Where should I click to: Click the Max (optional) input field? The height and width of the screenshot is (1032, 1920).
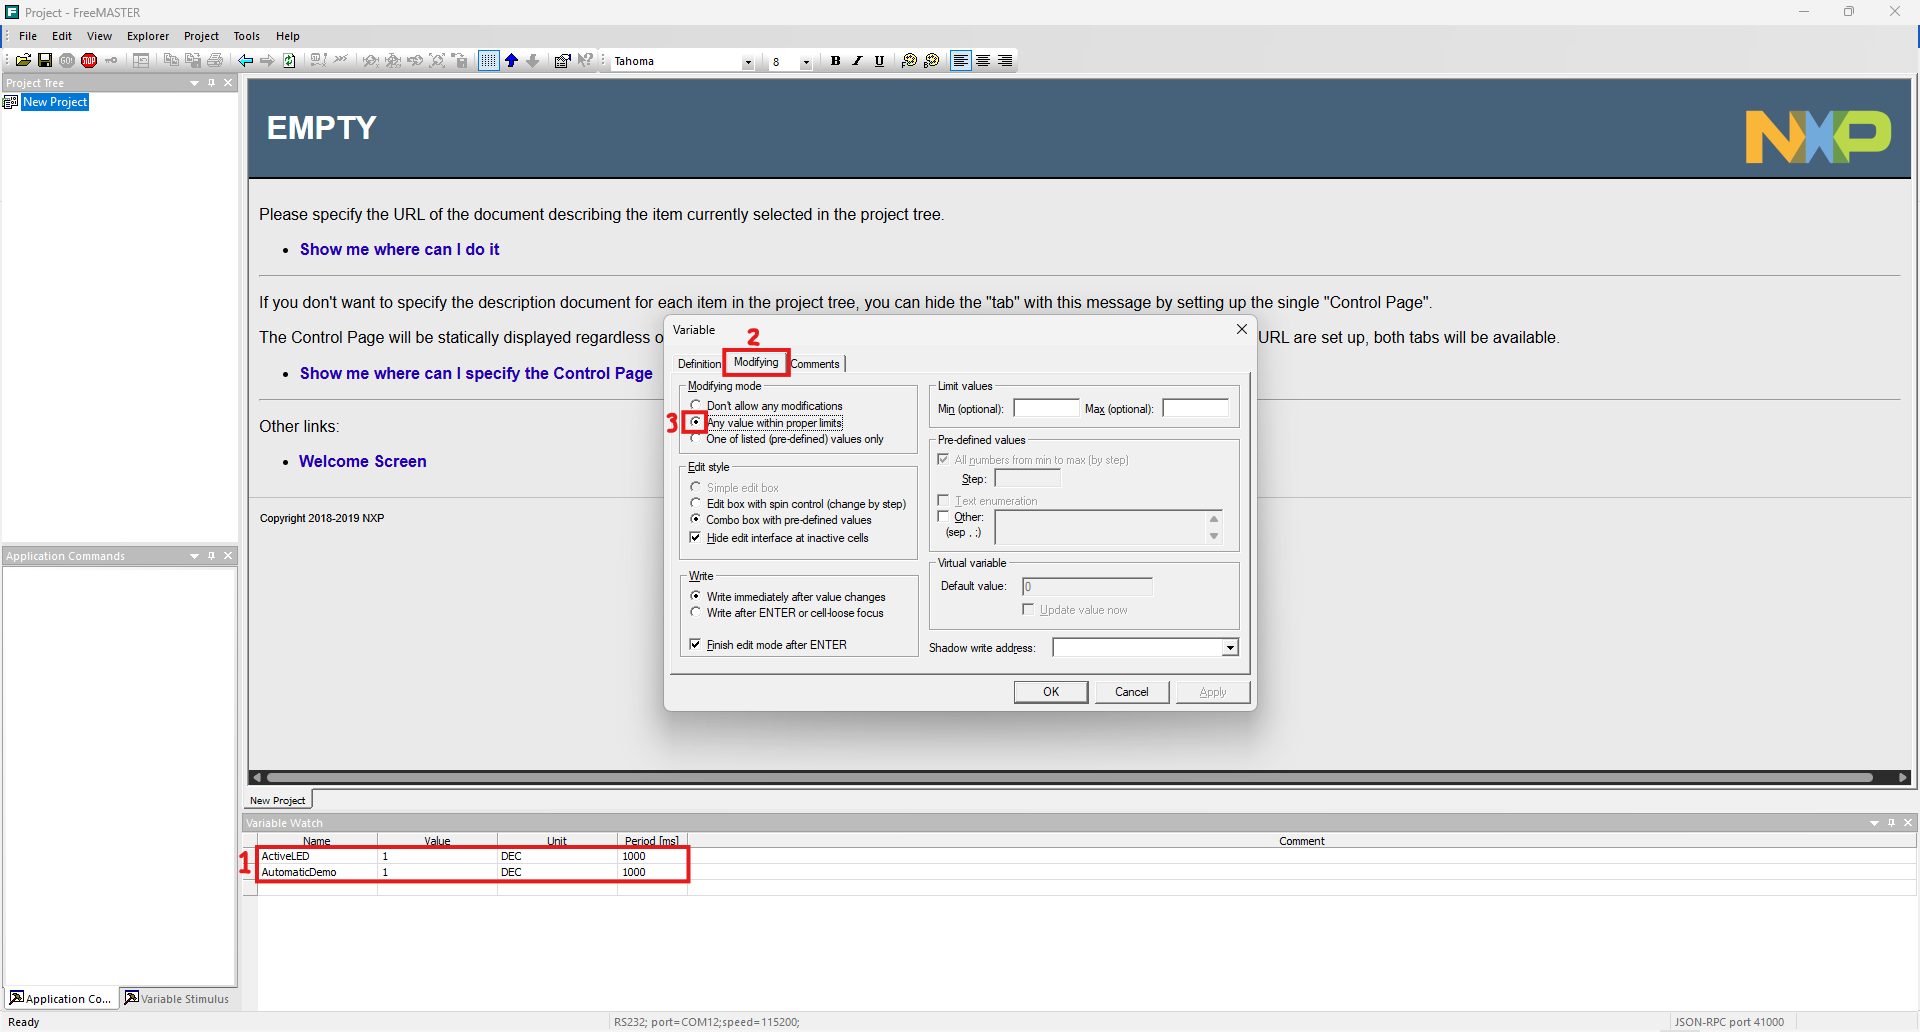point(1196,408)
